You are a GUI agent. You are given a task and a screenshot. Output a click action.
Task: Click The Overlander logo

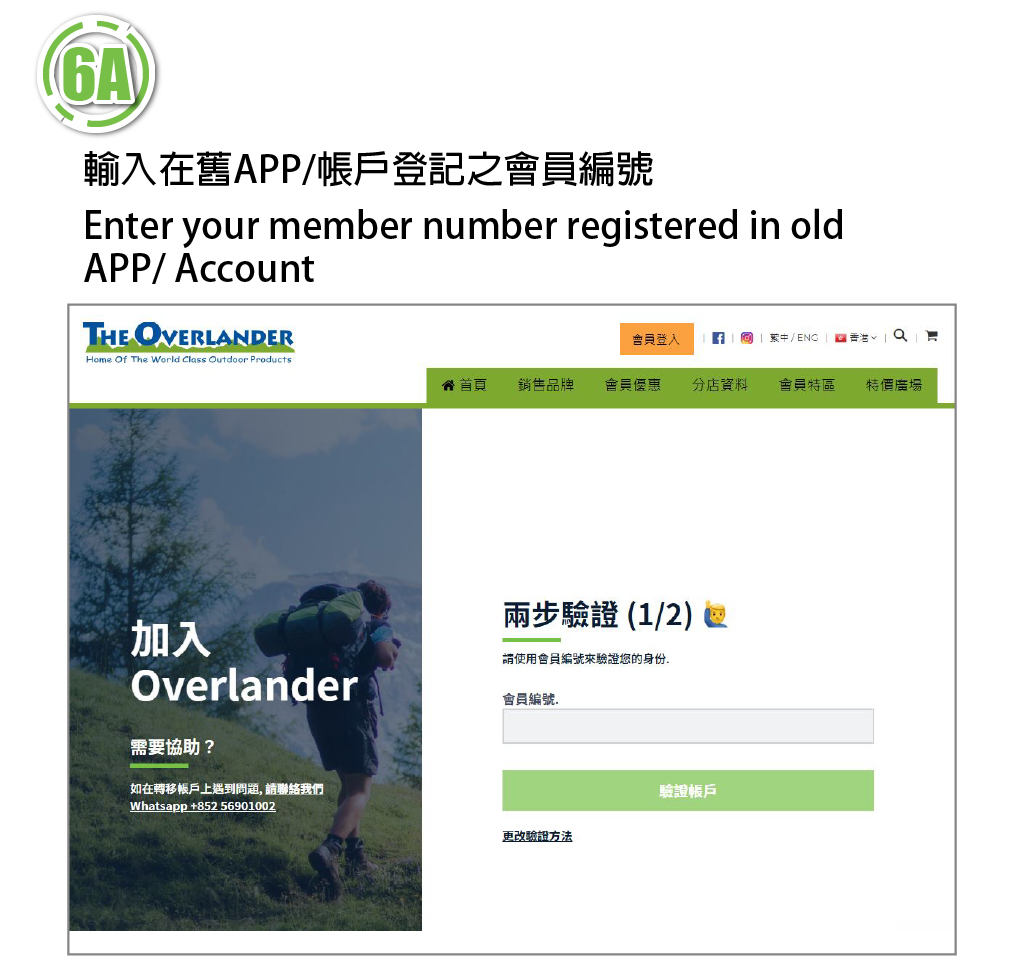[189, 343]
